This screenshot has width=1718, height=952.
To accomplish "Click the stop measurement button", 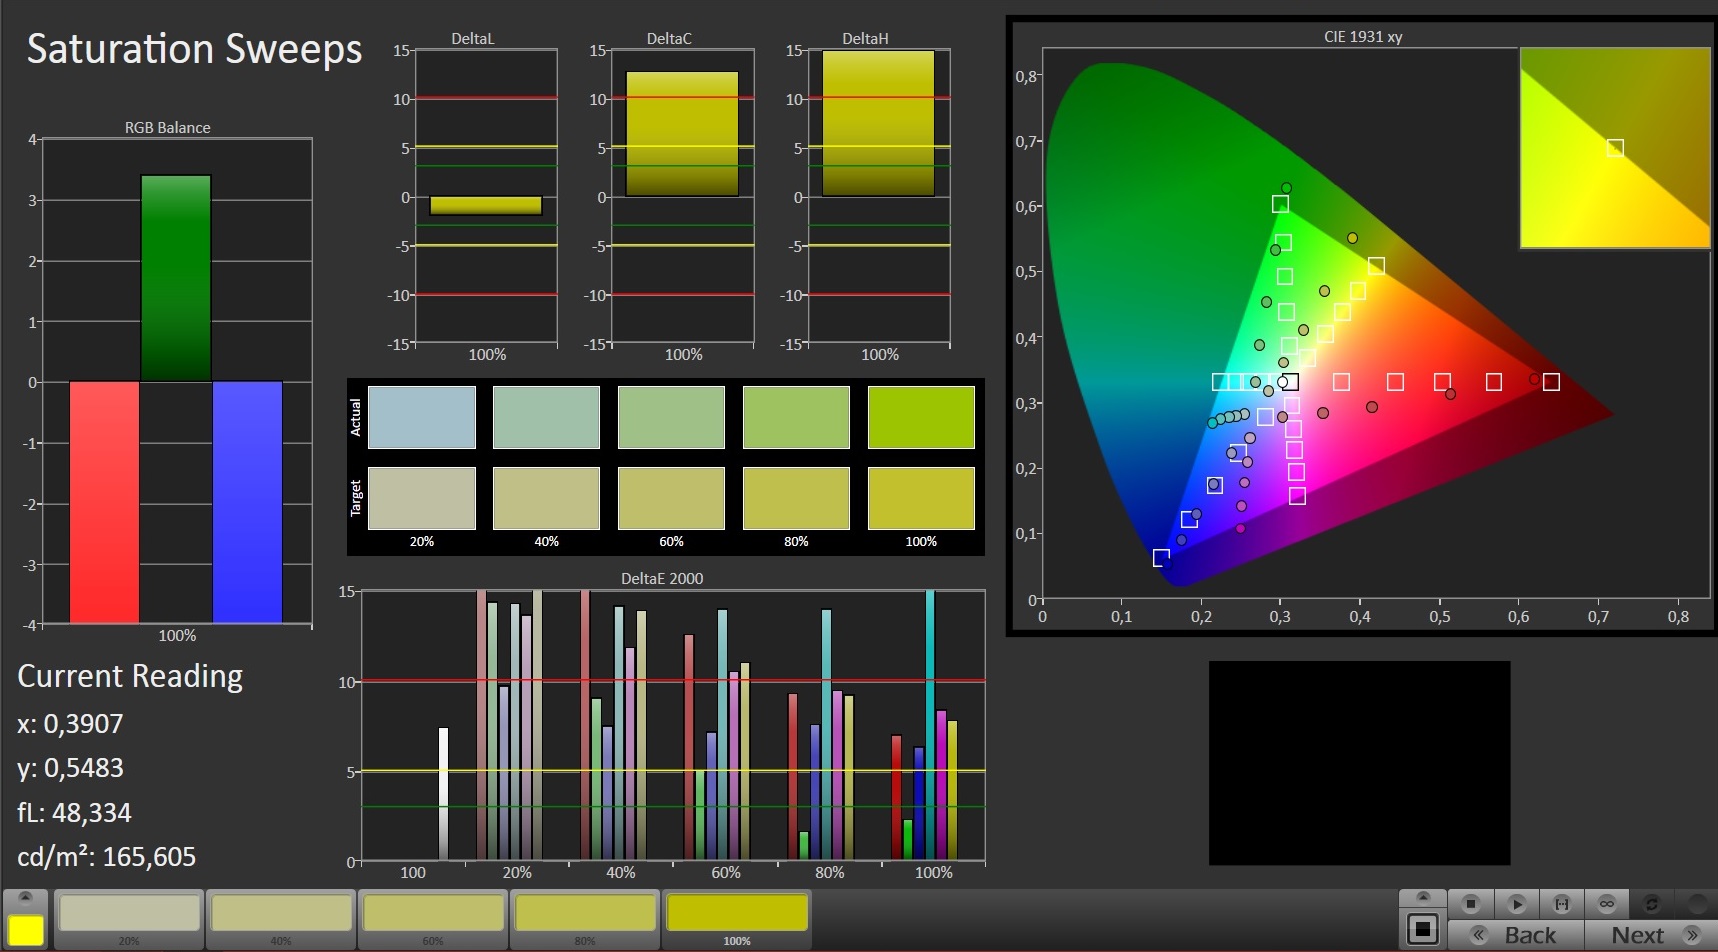I will coord(1471,904).
